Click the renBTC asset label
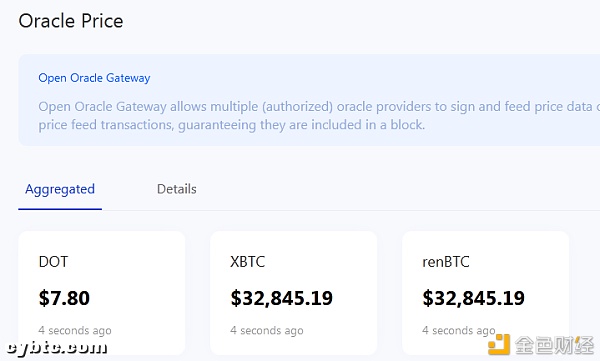The width and height of the screenshot is (600, 361). [446, 262]
